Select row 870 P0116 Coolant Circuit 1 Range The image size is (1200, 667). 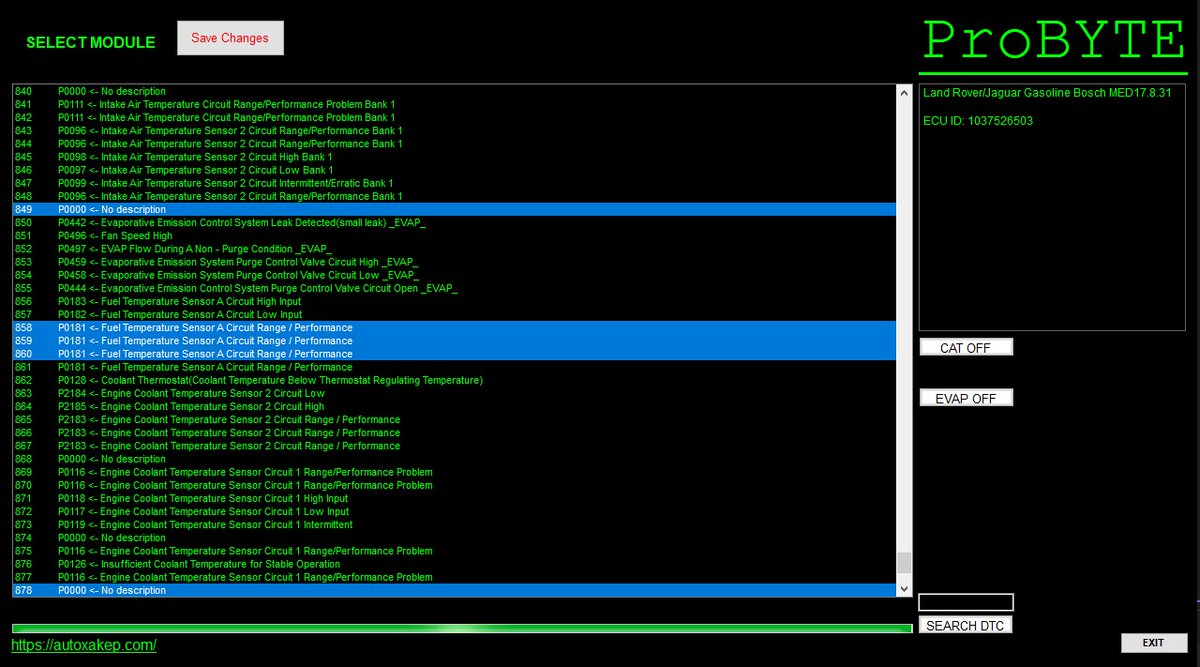tap(454, 485)
